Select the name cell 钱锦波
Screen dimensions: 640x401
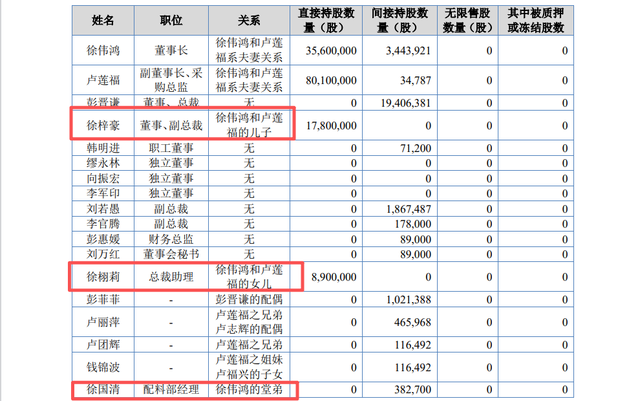tap(103, 367)
